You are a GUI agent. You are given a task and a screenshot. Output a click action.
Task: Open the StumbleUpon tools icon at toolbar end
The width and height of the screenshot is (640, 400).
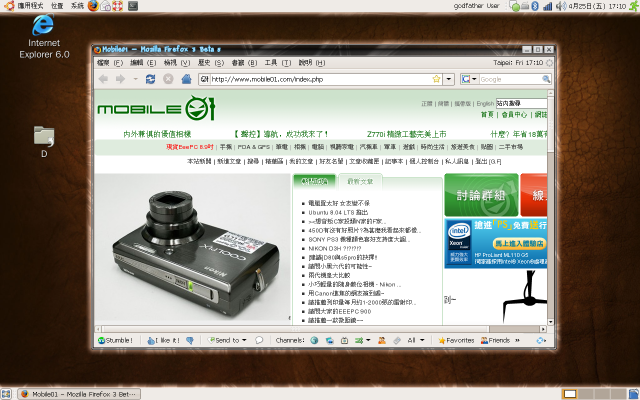coord(541,340)
